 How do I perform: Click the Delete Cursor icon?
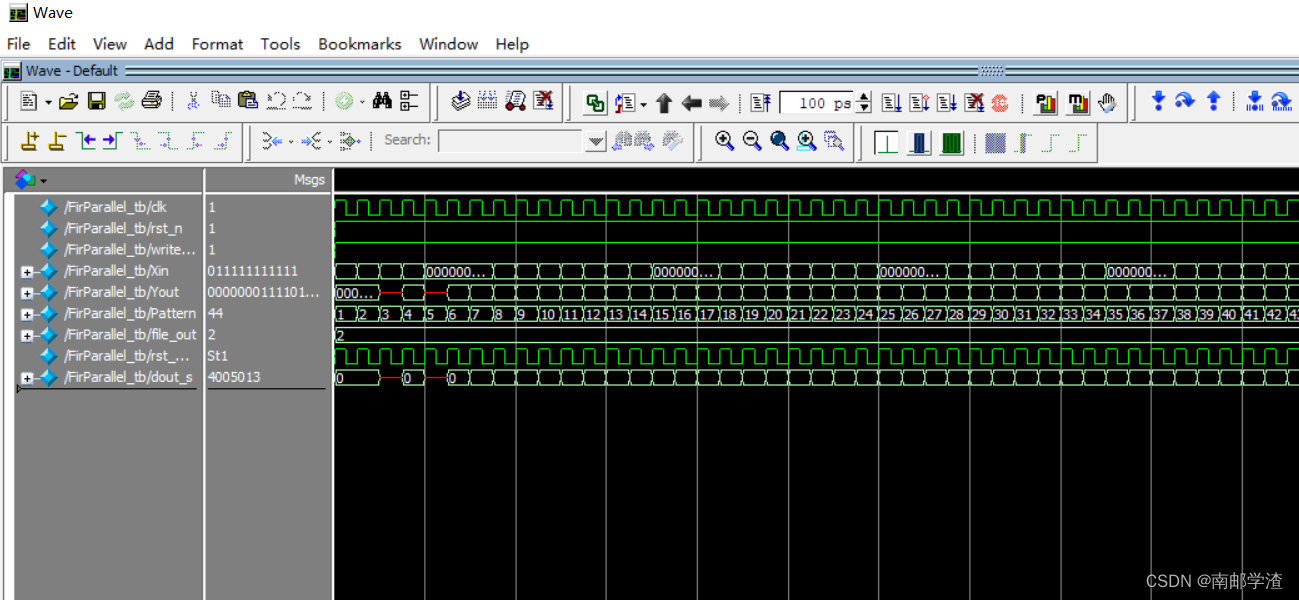pyautogui.click(x=57, y=141)
